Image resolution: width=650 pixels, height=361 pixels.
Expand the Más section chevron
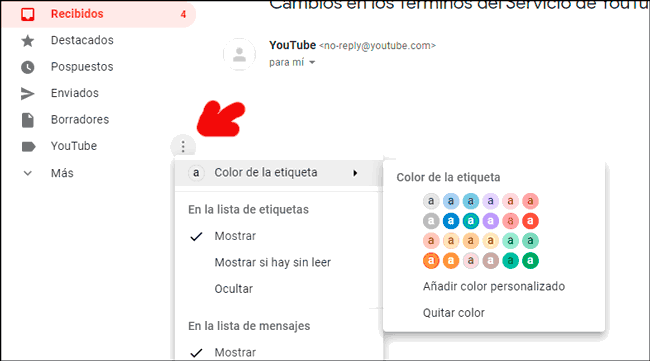click(x=27, y=173)
